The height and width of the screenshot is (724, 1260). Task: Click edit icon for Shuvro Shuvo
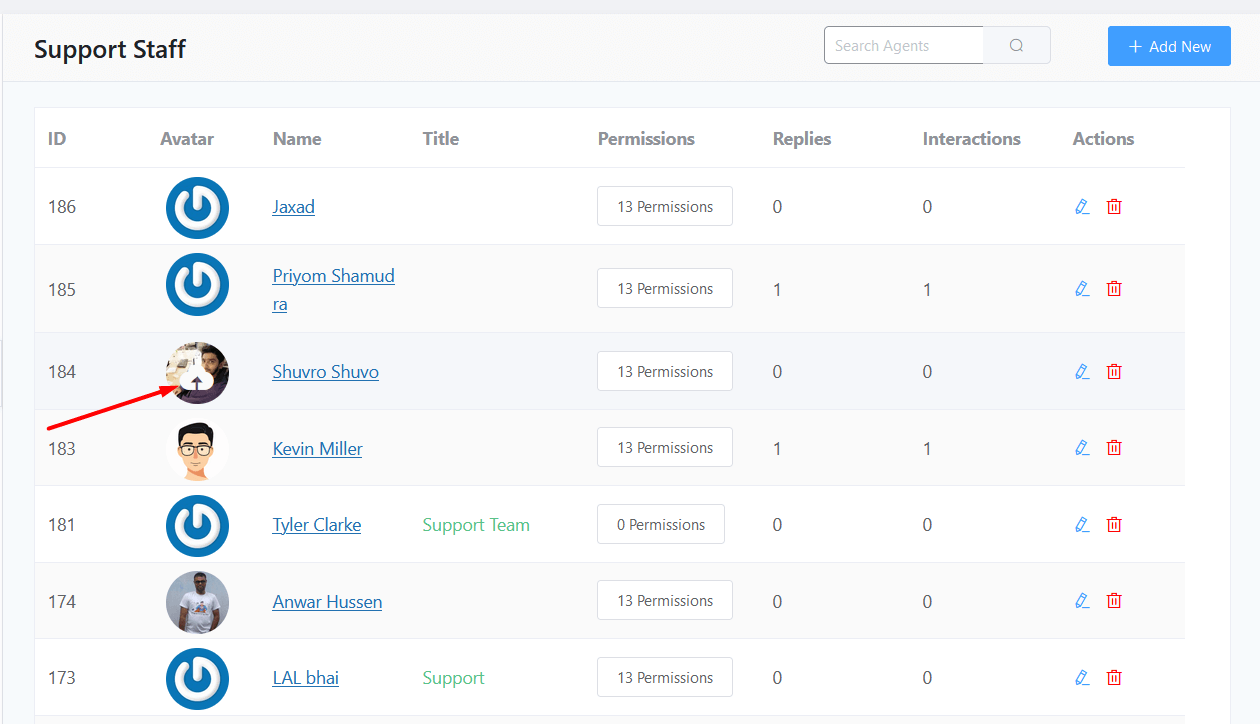point(1081,372)
